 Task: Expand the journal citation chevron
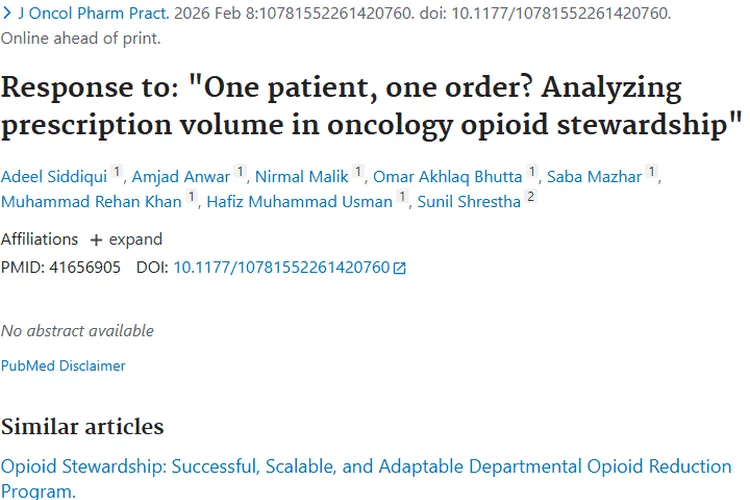pos(7,15)
